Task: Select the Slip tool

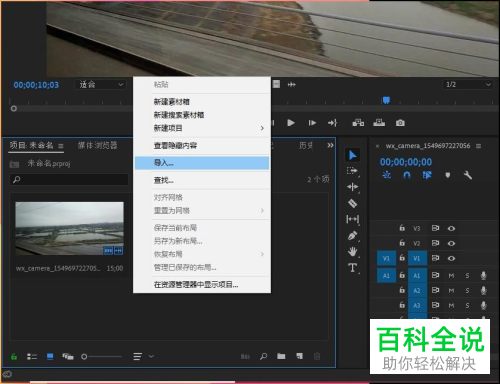Action: pyautogui.click(x=352, y=219)
